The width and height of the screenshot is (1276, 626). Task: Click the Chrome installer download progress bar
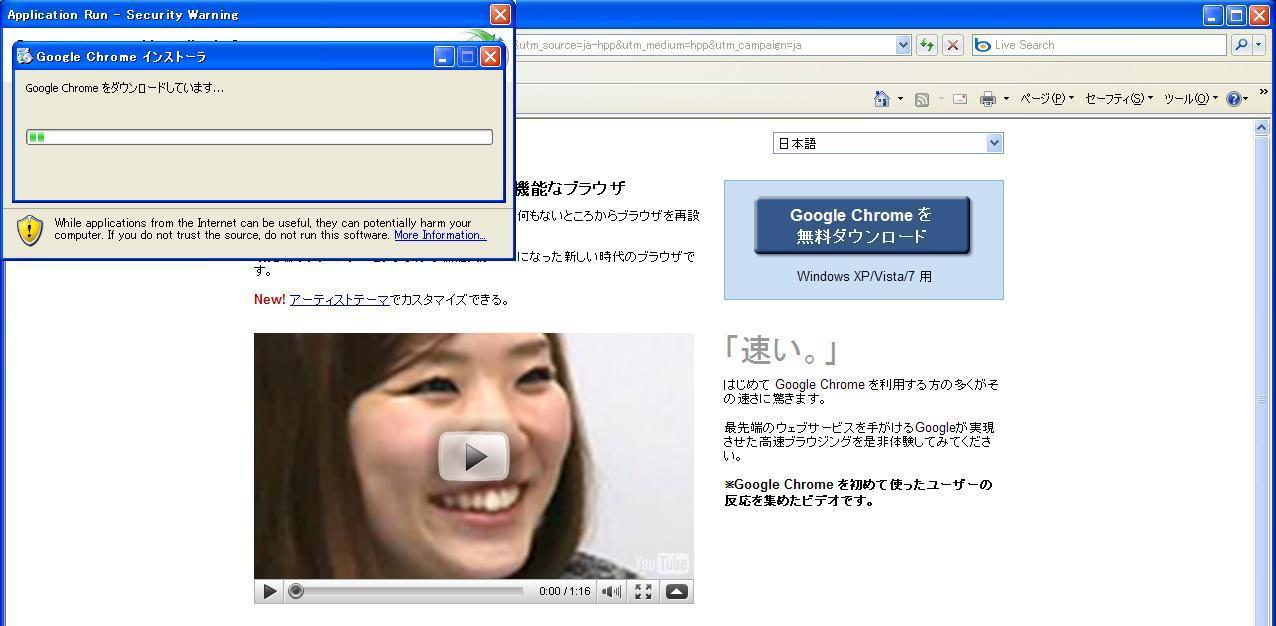tap(259, 137)
